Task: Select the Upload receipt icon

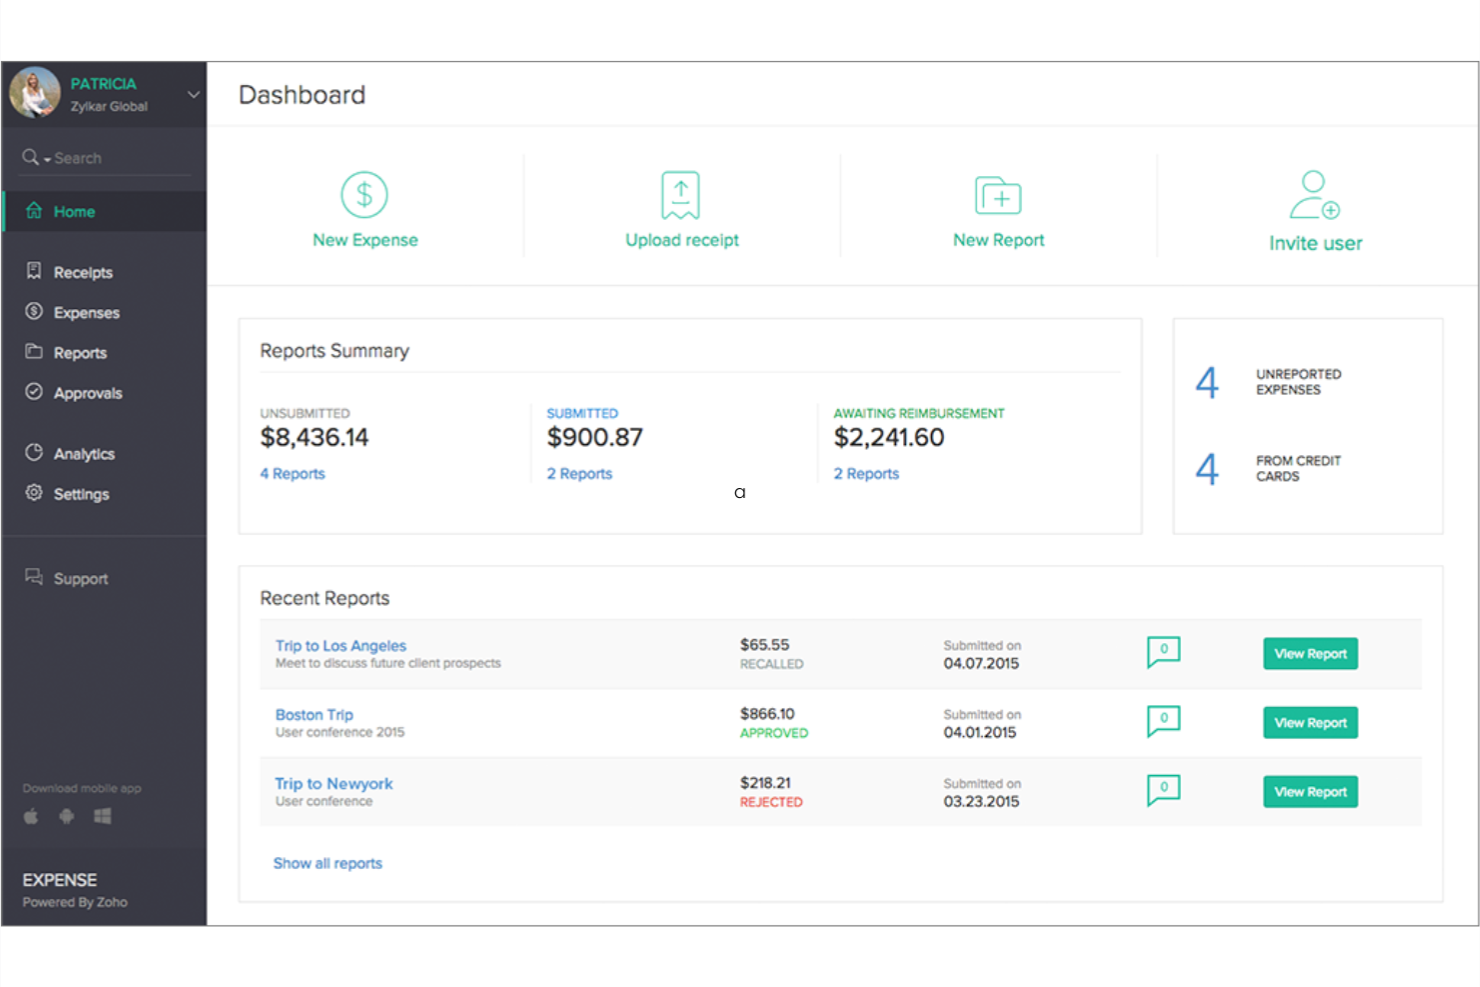Action: [681, 195]
